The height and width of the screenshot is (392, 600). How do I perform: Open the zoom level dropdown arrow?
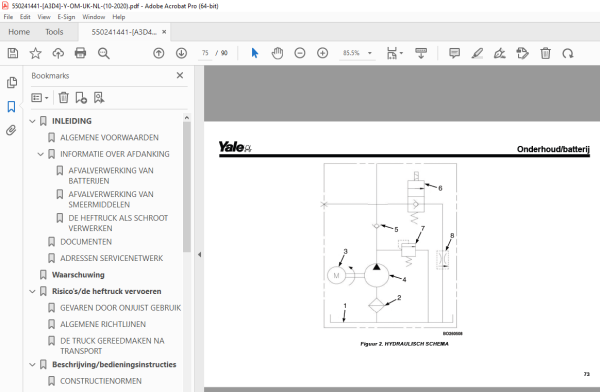coord(370,53)
